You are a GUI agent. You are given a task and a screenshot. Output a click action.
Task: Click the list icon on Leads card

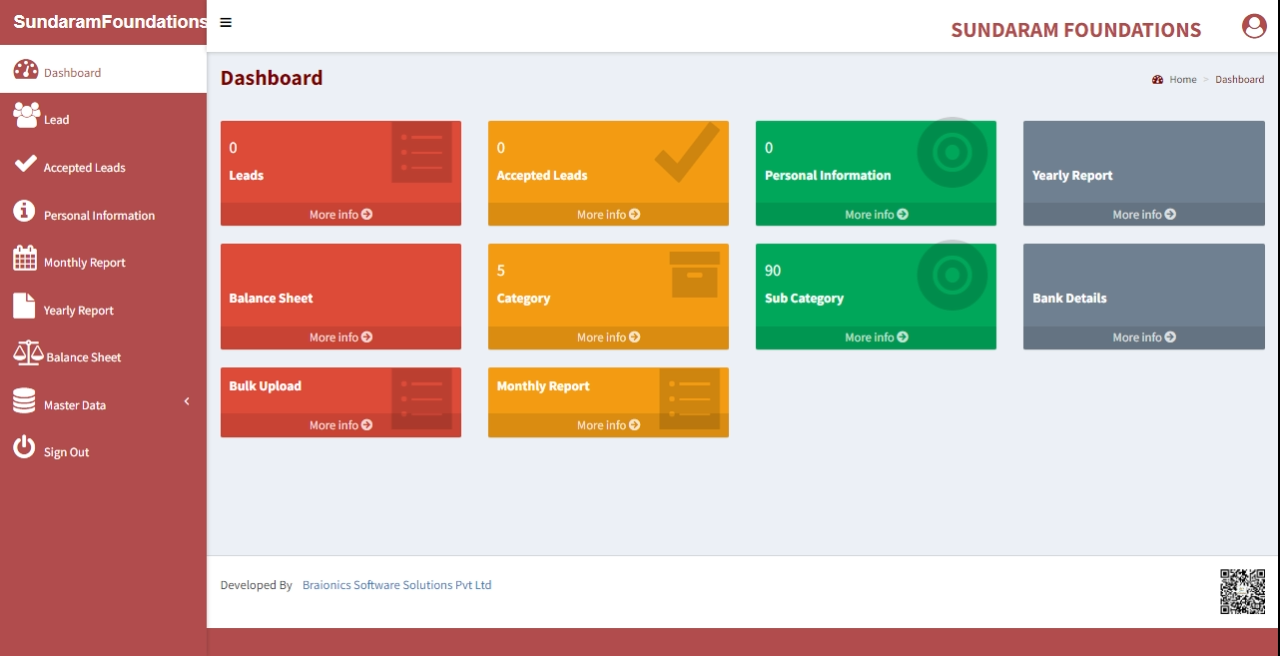421,152
